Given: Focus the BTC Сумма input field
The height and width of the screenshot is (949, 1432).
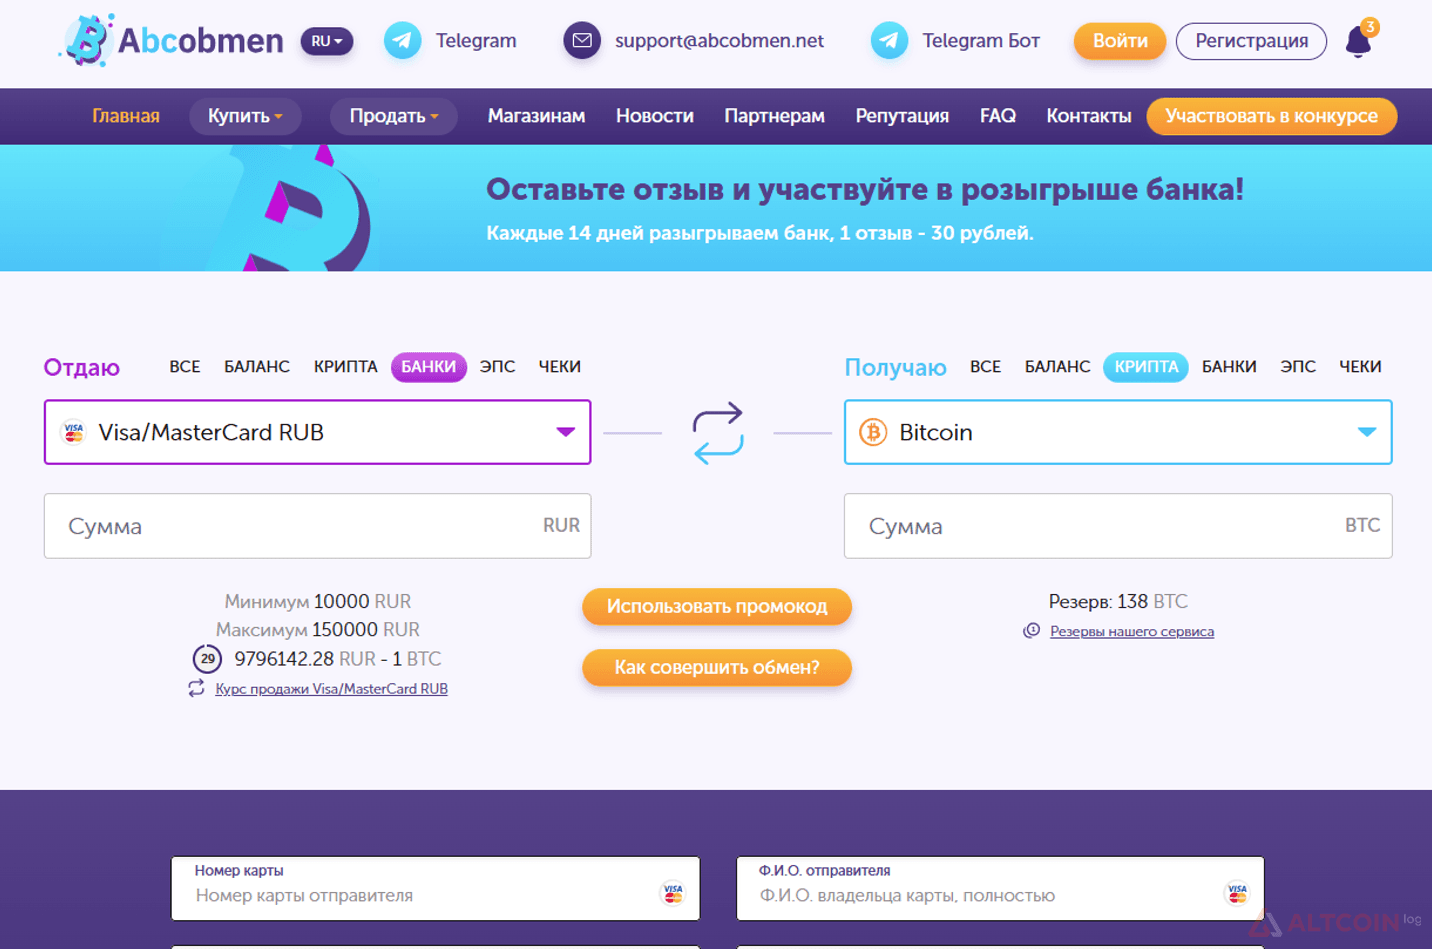Looking at the screenshot, I should [x=1118, y=526].
